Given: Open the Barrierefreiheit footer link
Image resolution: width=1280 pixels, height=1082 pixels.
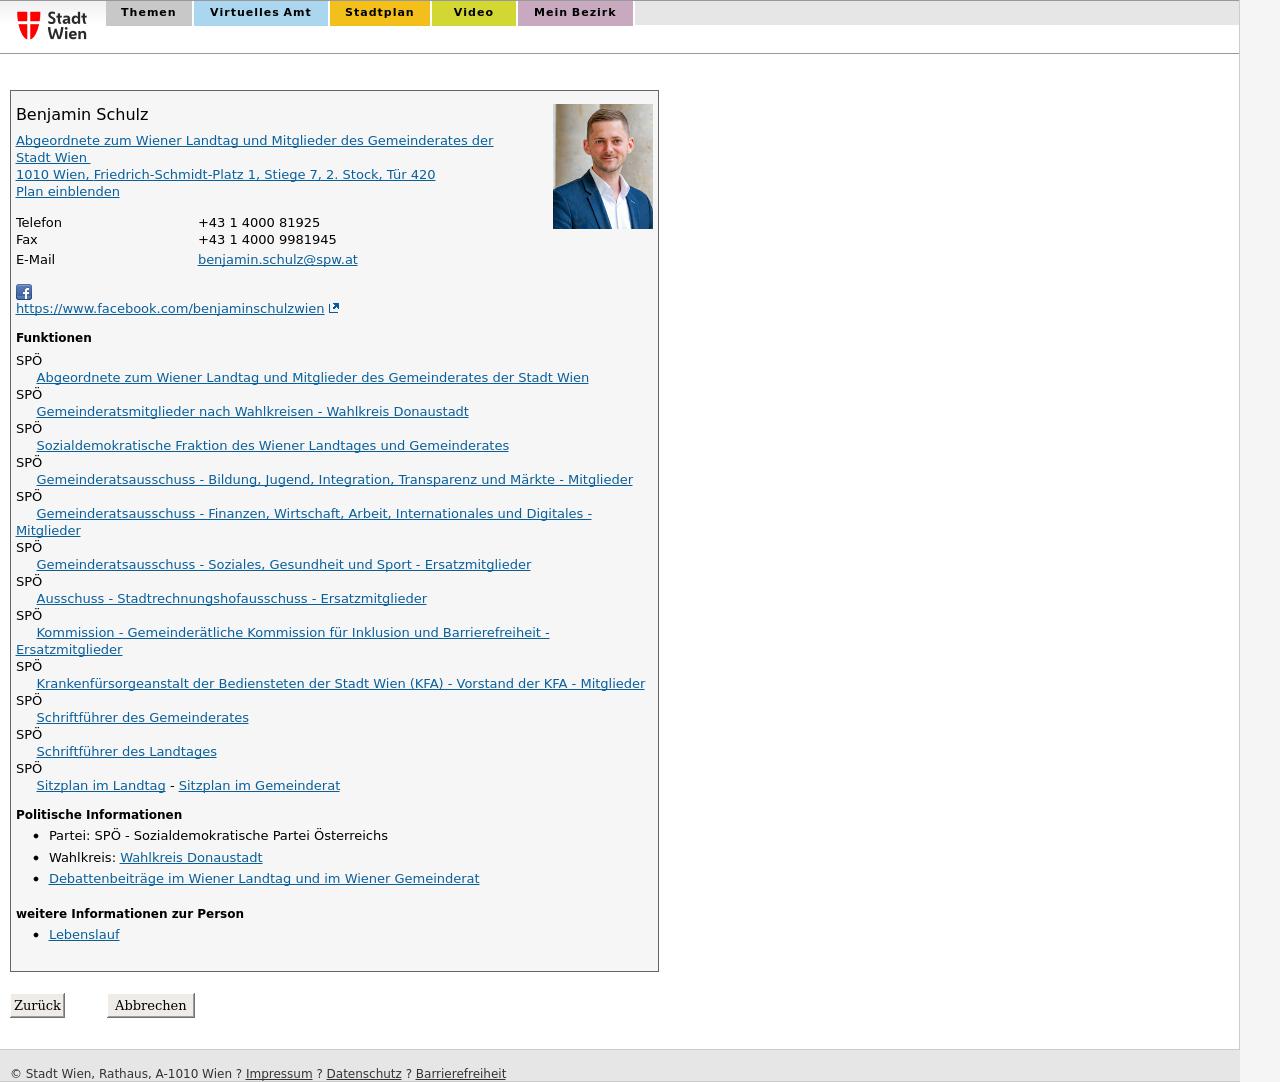Looking at the screenshot, I should point(460,1073).
